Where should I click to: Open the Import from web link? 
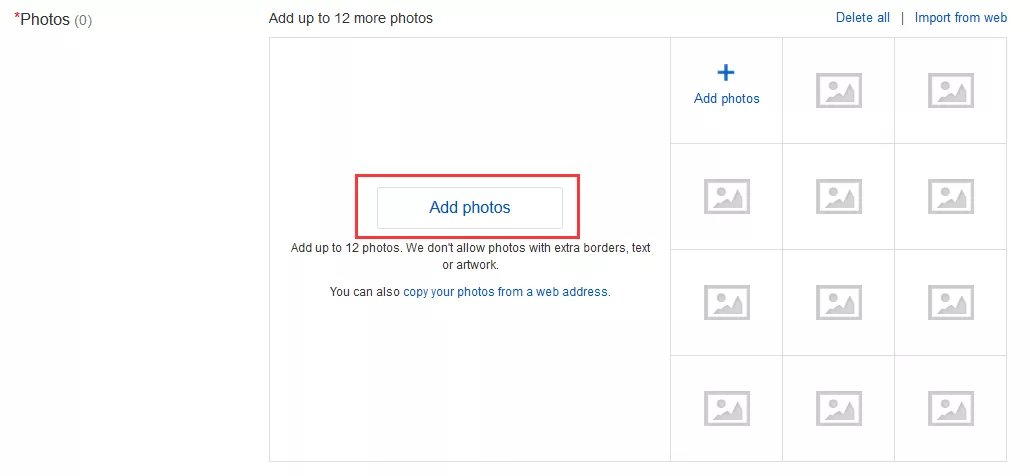click(961, 18)
